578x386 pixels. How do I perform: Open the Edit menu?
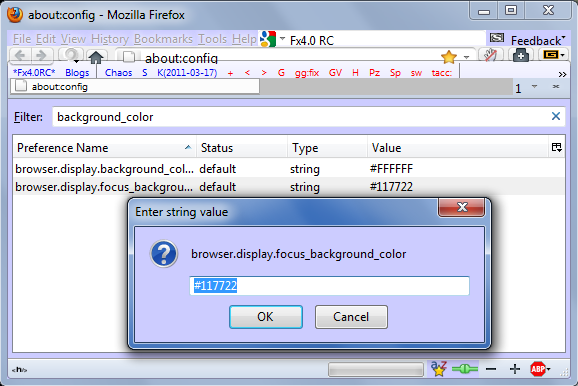coord(46,39)
